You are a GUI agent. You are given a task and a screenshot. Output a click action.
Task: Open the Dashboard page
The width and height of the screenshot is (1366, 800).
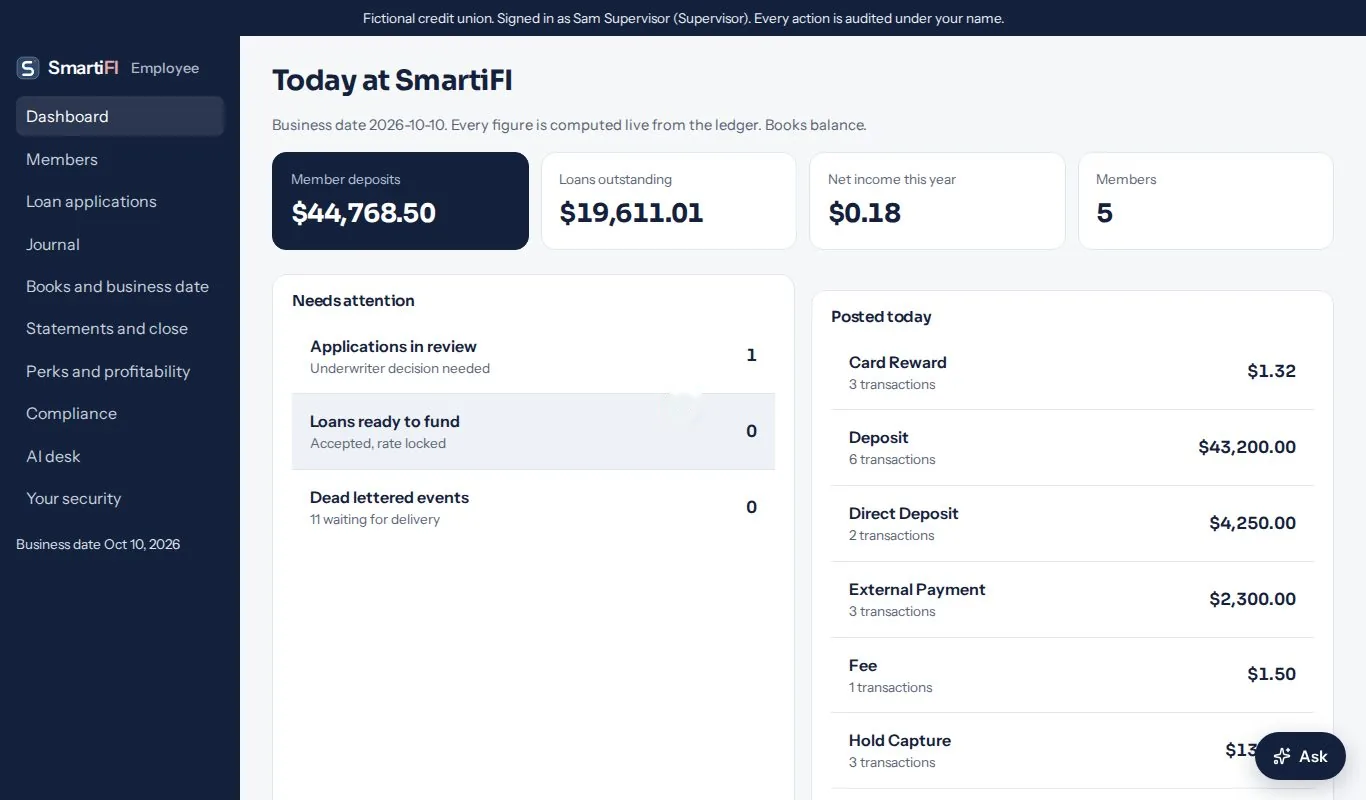pos(120,116)
